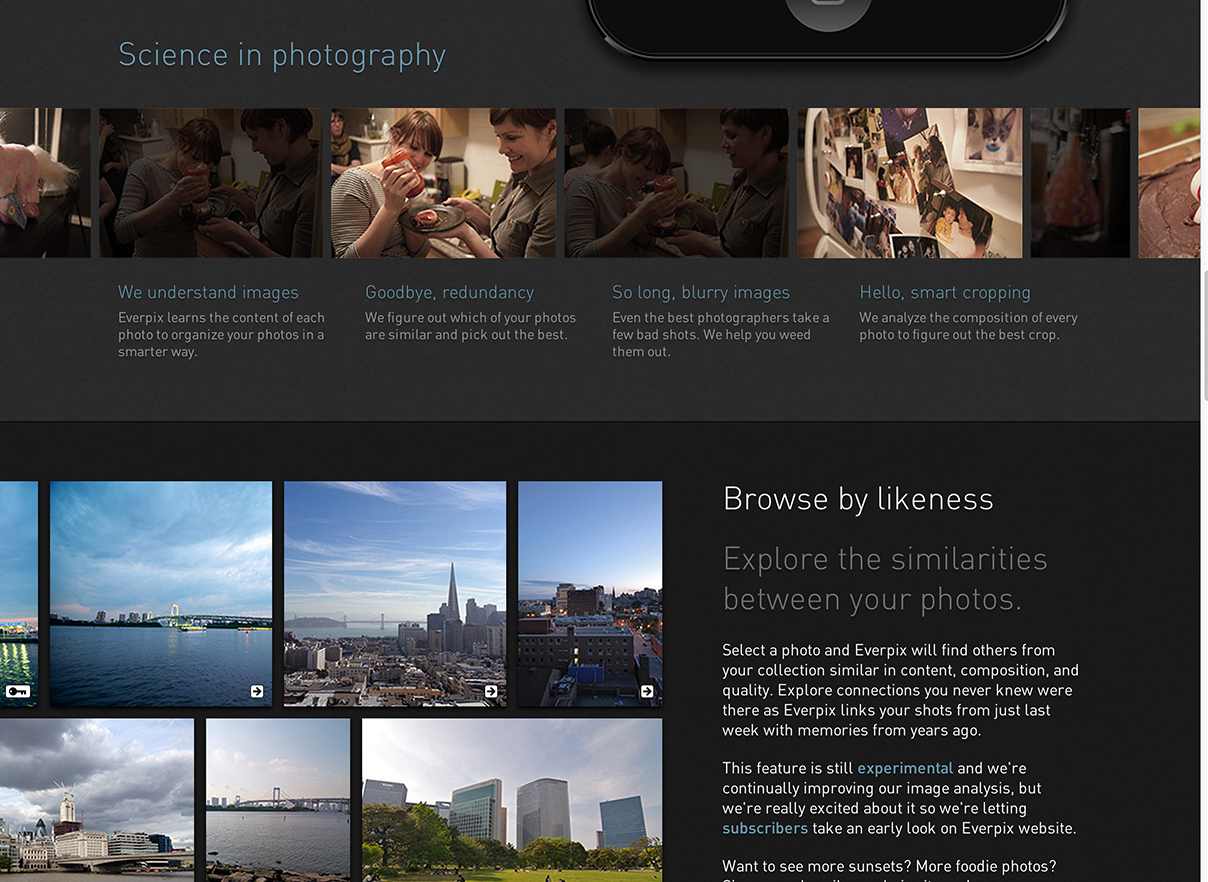Viewport: 1208px width, 882px height.
Task: Open the 'experimental' link
Action: point(905,768)
